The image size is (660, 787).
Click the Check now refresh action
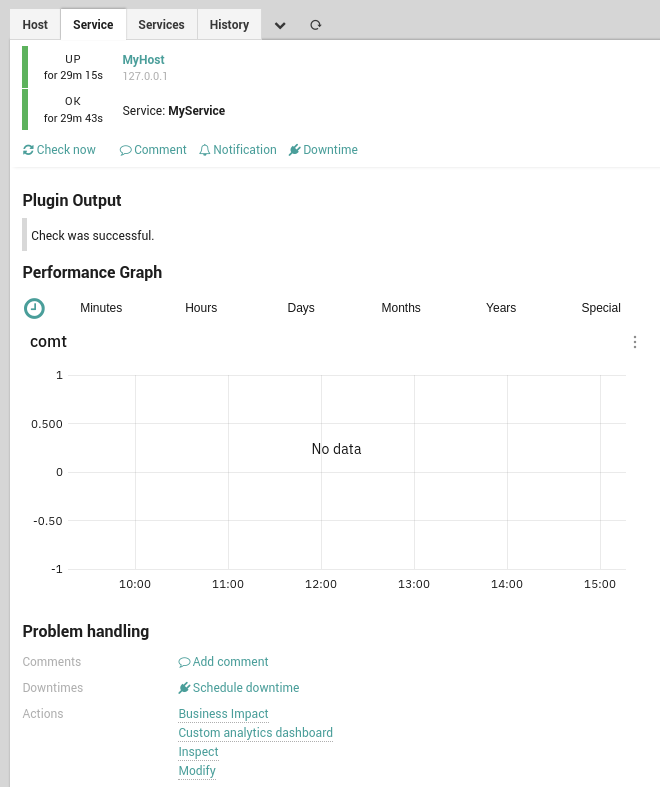(59, 150)
